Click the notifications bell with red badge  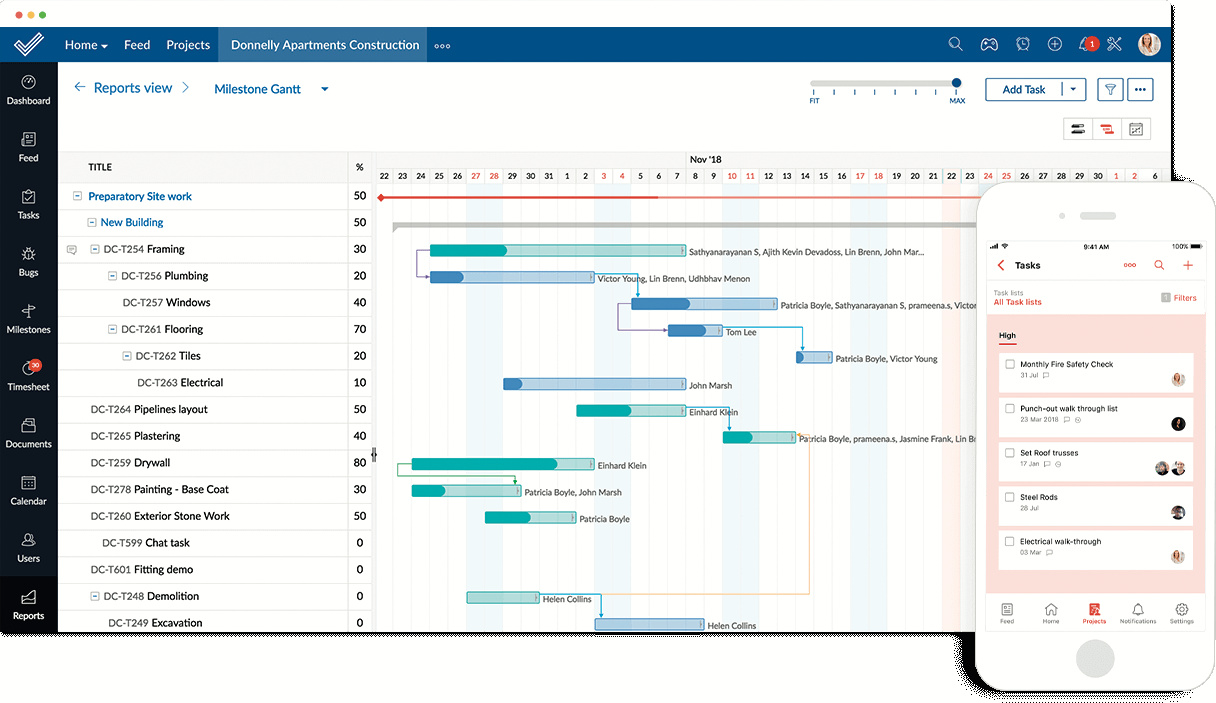pos(1086,44)
